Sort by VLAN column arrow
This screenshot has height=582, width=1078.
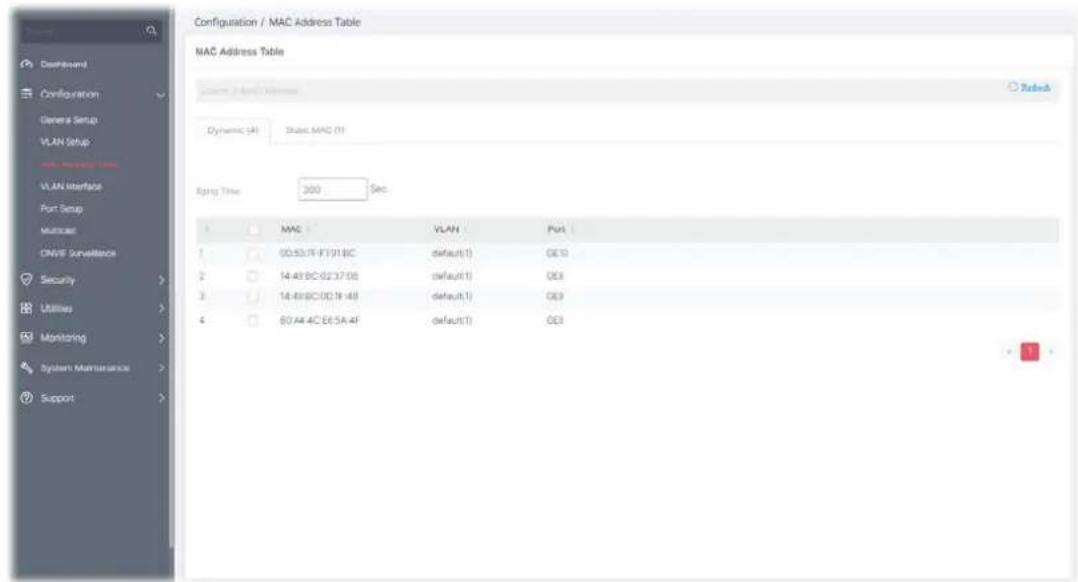pyautogui.click(x=466, y=230)
